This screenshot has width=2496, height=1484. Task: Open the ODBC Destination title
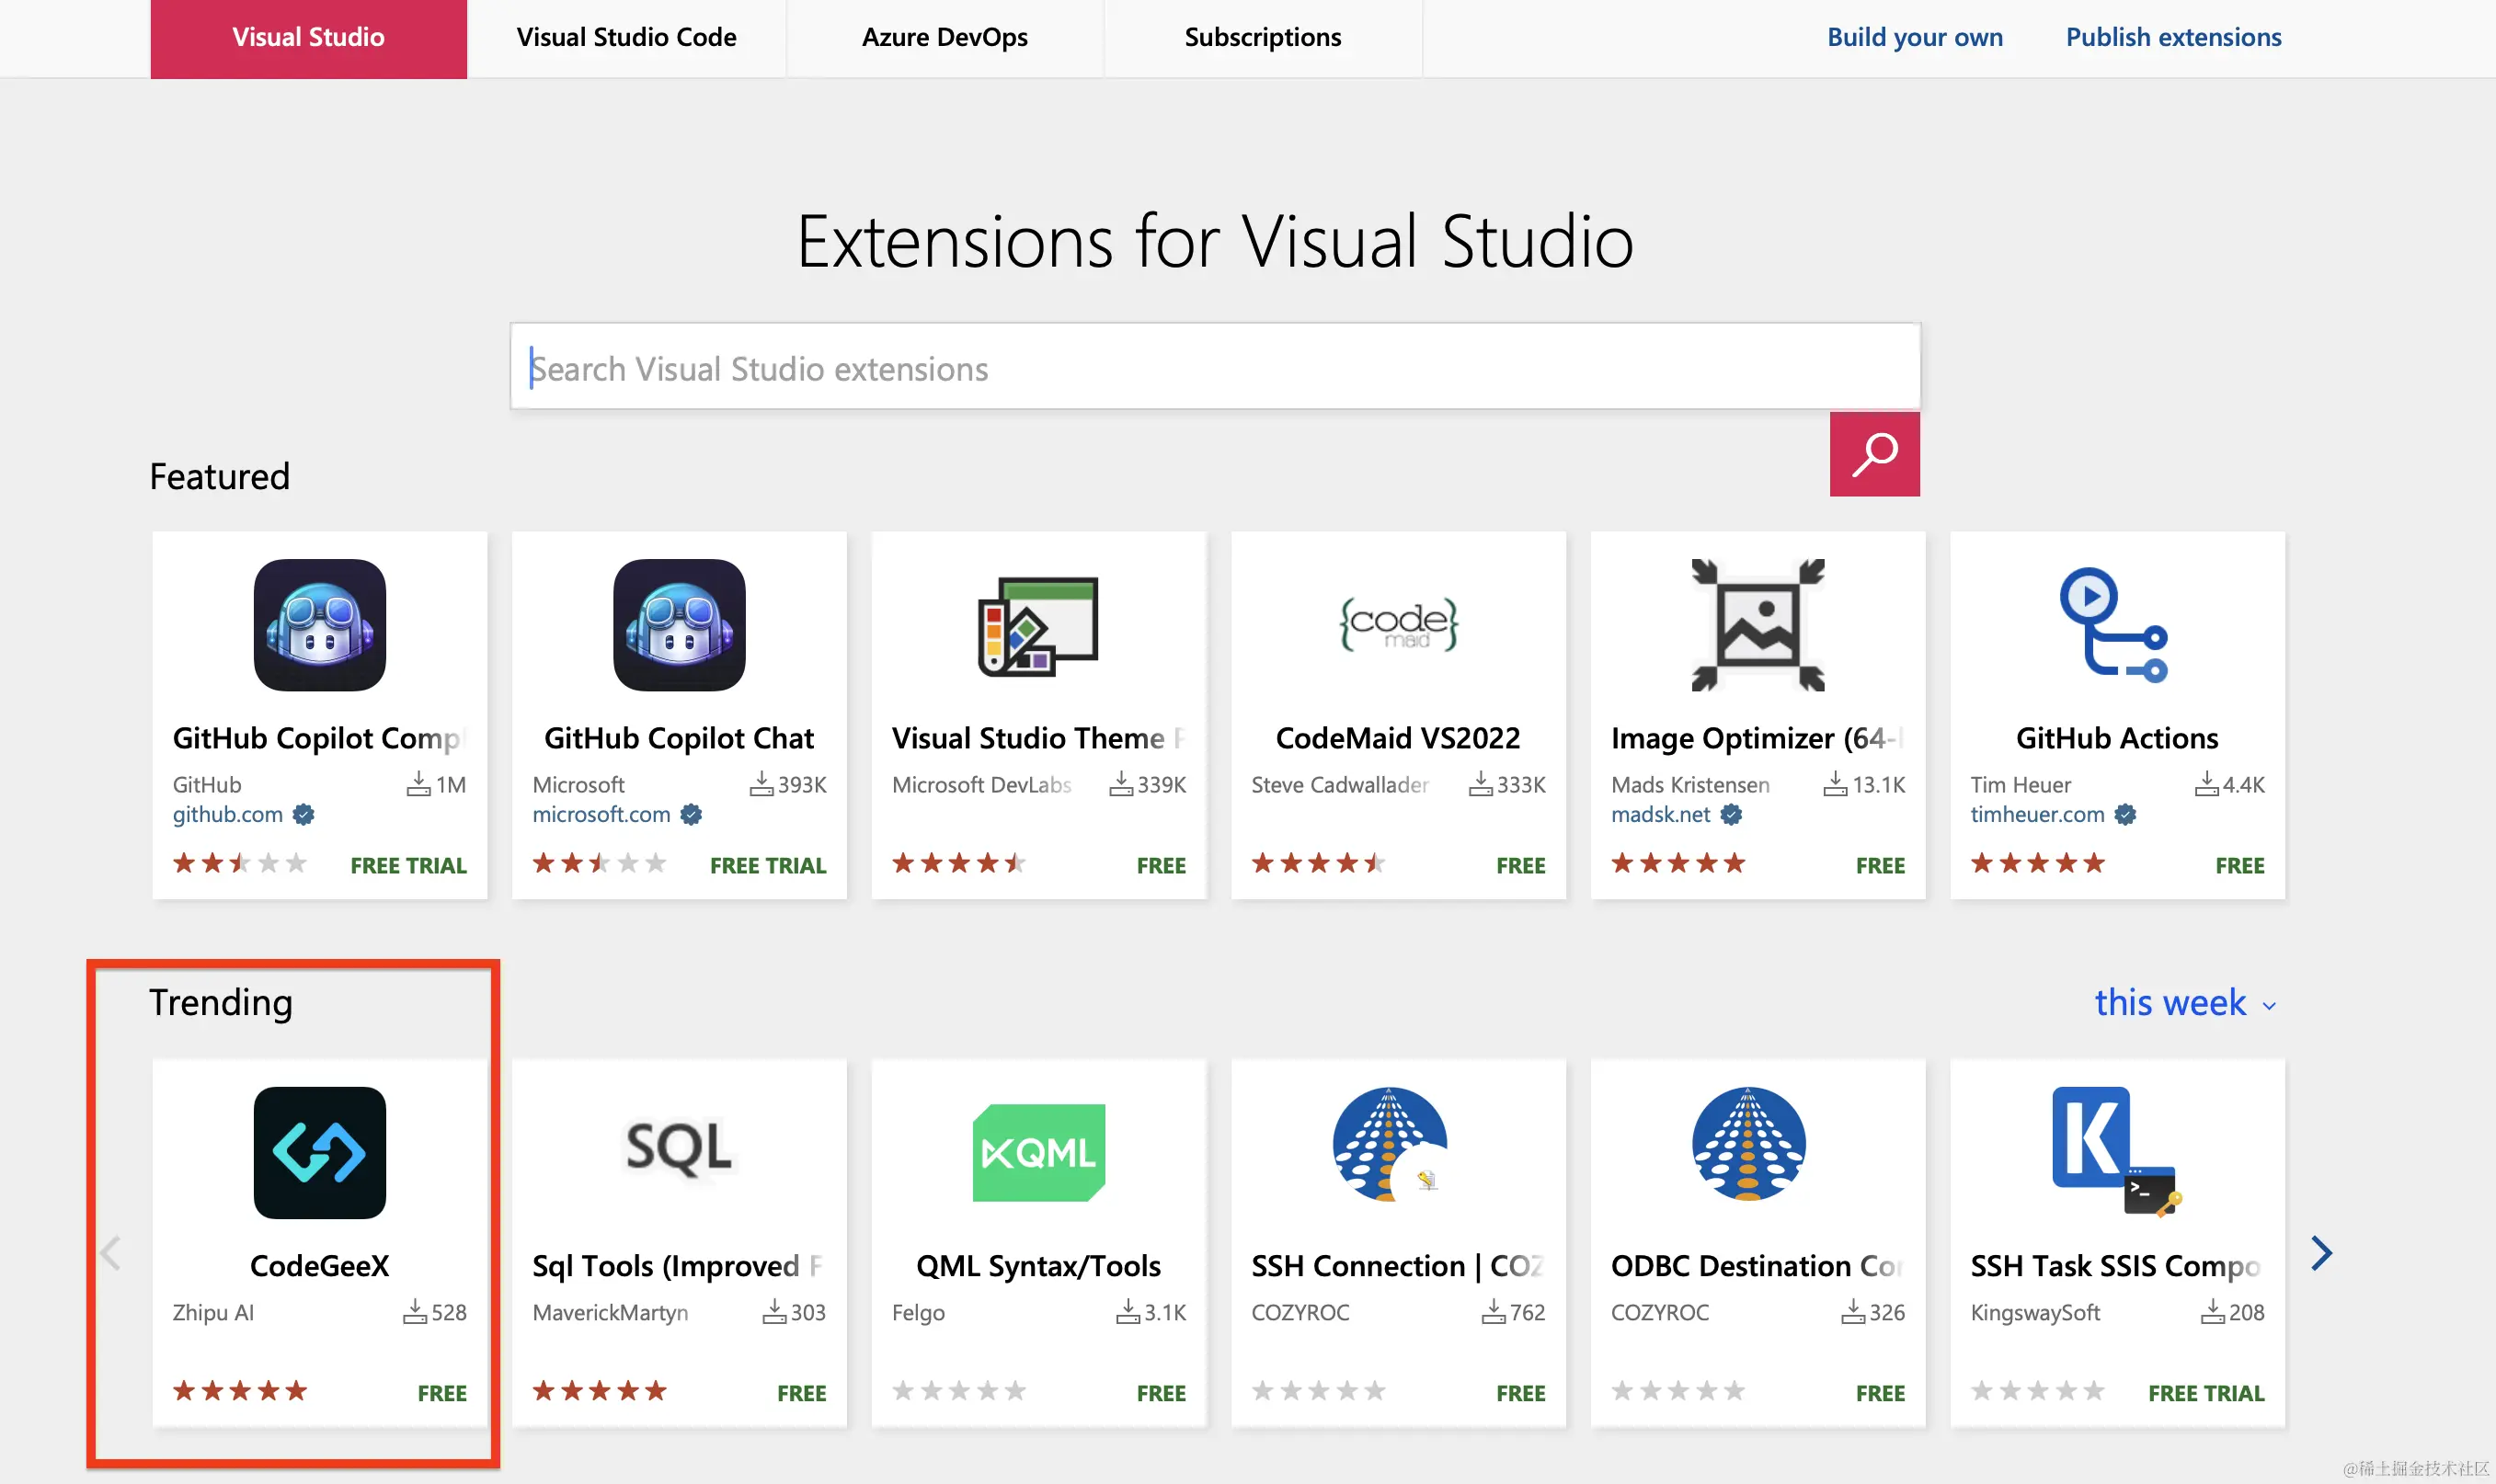coord(1758,1266)
